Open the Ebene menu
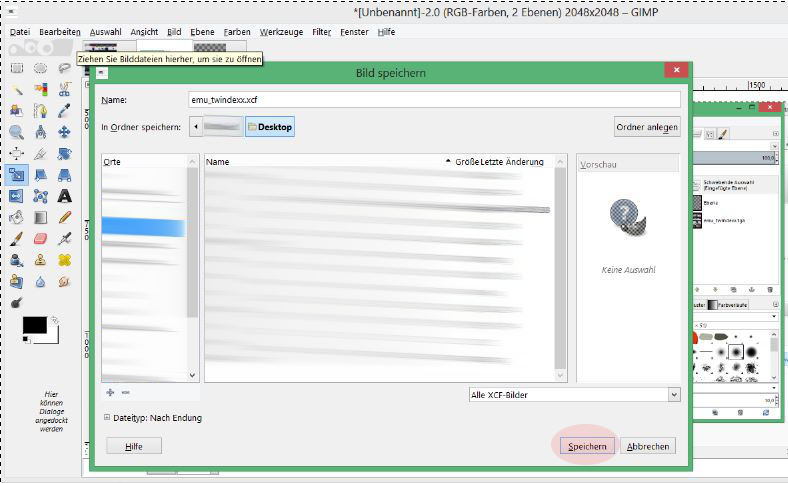This screenshot has height=483, width=788. pyautogui.click(x=203, y=32)
